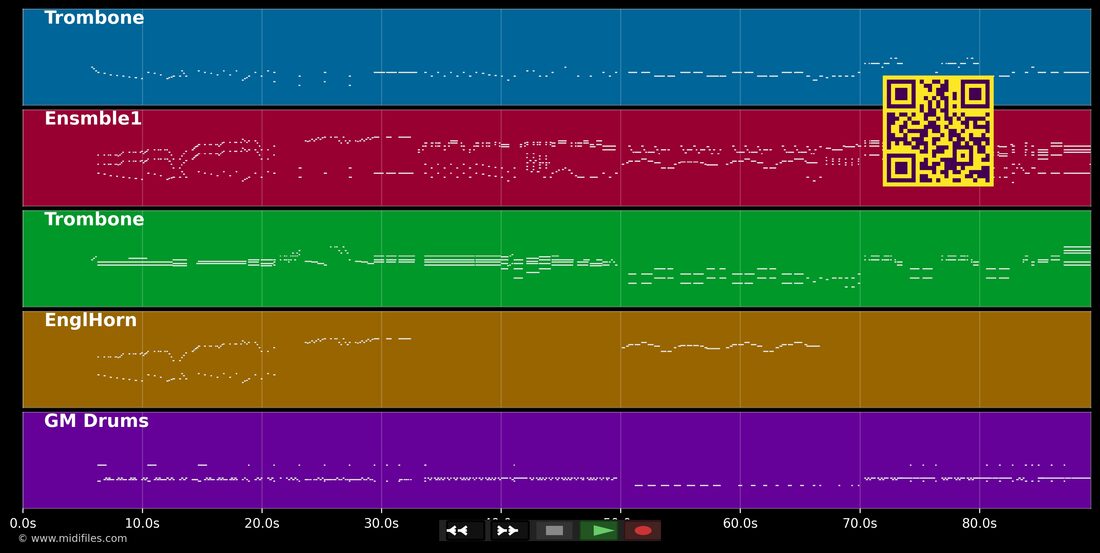
Task: Select the GM Drums track label
Action: tap(96, 421)
